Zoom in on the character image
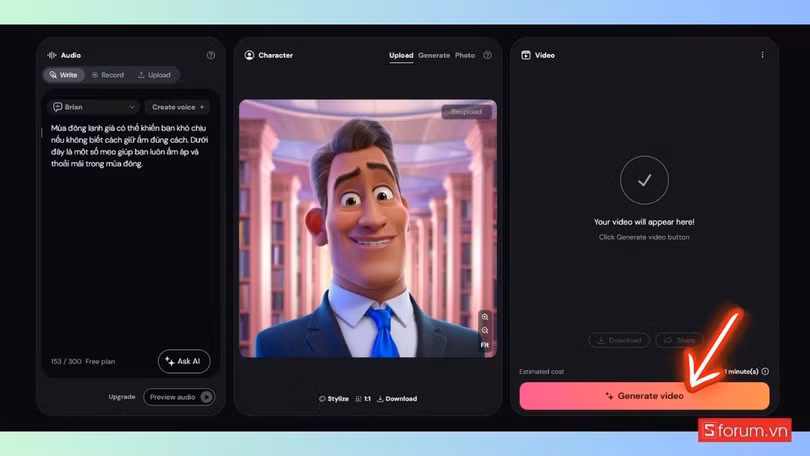Image resolution: width=810 pixels, height=456 pixels. [x=485, y=317]
